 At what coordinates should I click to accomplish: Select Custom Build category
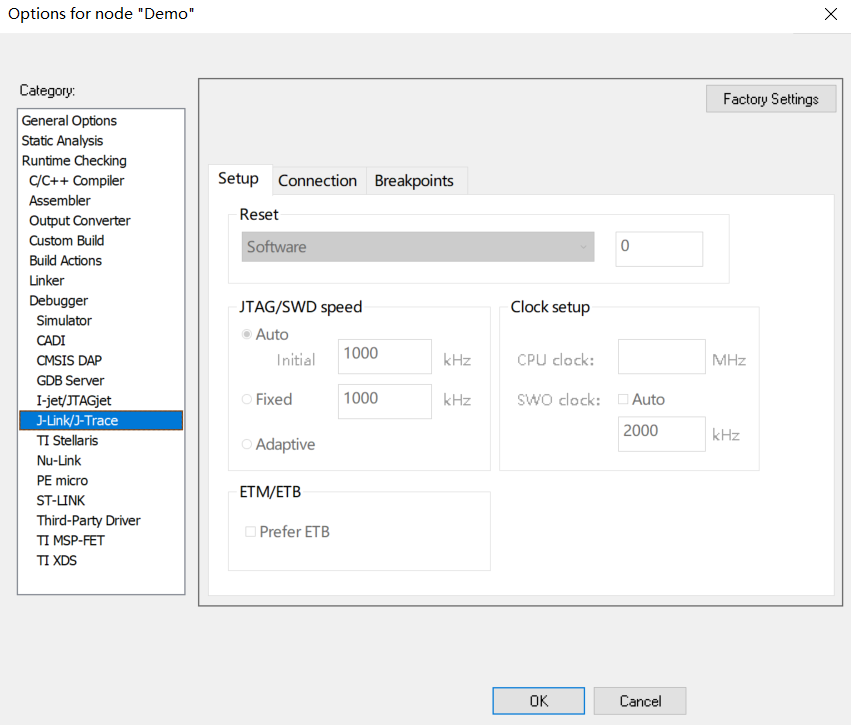[x=66, y=240]
